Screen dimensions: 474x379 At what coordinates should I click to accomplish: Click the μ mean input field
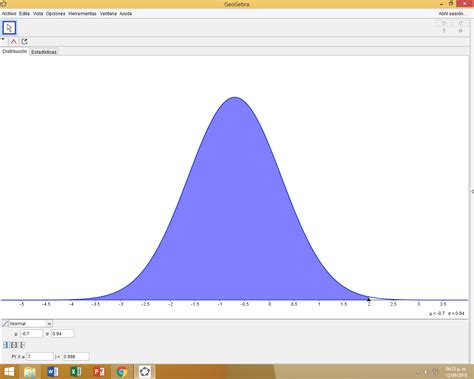[32, 334]
